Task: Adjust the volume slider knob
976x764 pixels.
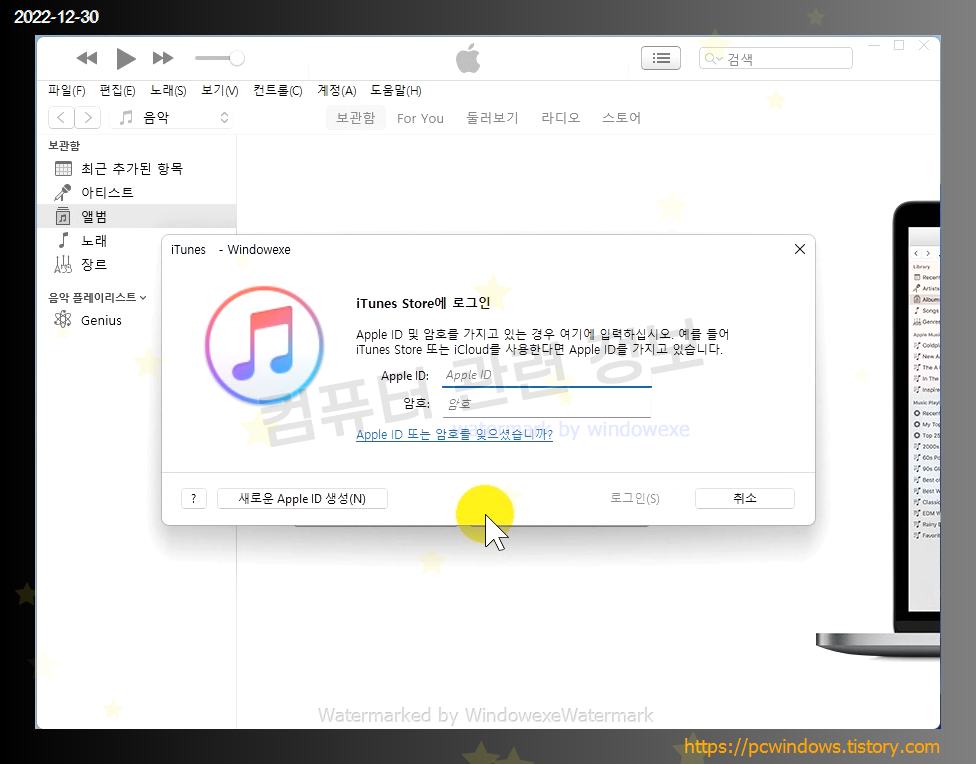Action: pos(237,59)
